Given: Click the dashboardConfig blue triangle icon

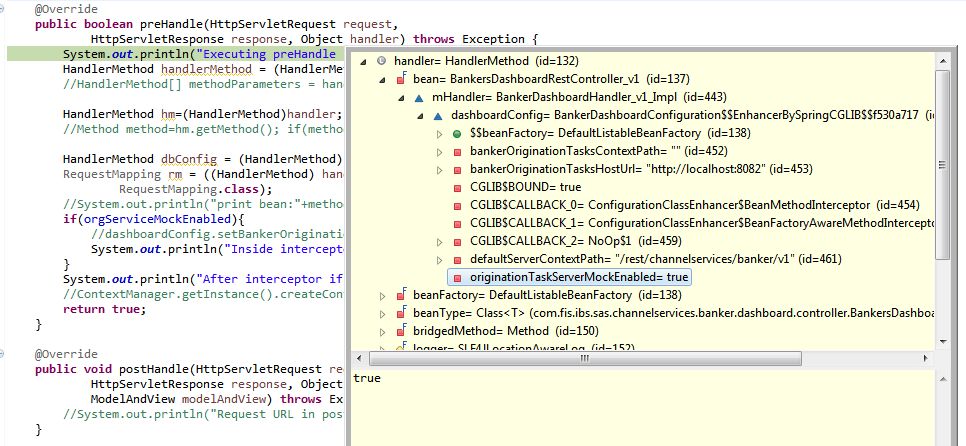Looking at the screenshot, I should point(438,115).
